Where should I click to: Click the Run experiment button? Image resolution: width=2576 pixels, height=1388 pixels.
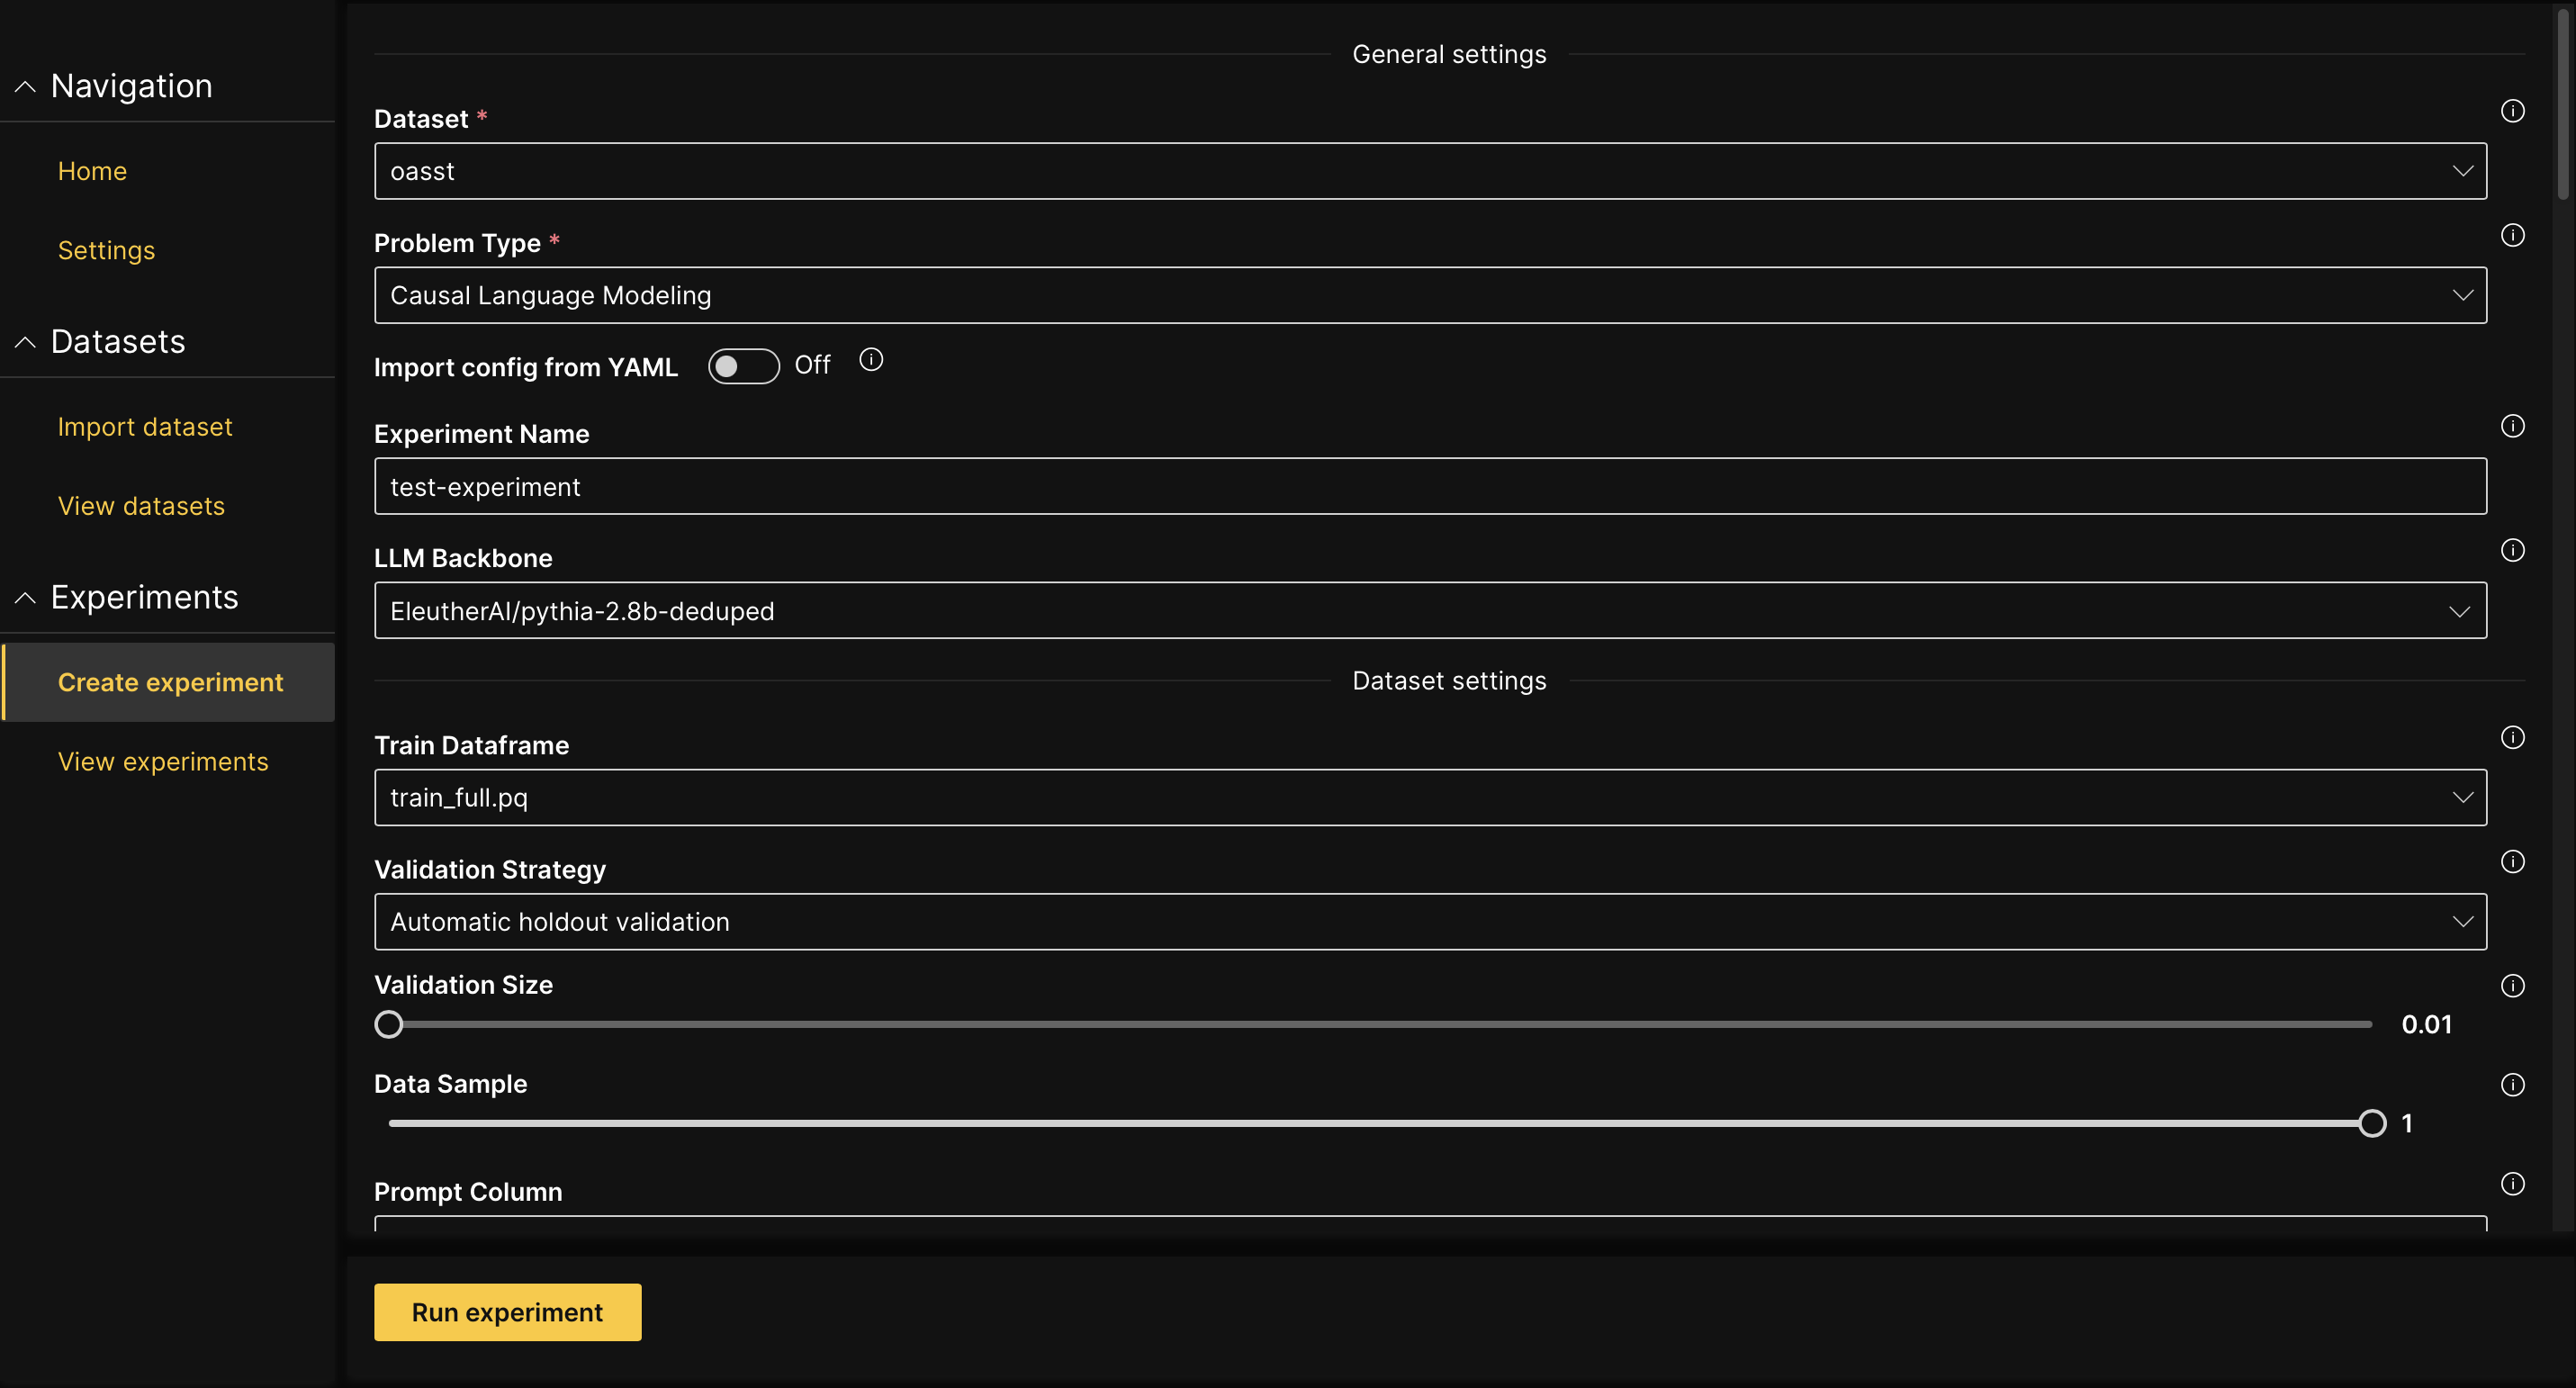click(507, 1312)
